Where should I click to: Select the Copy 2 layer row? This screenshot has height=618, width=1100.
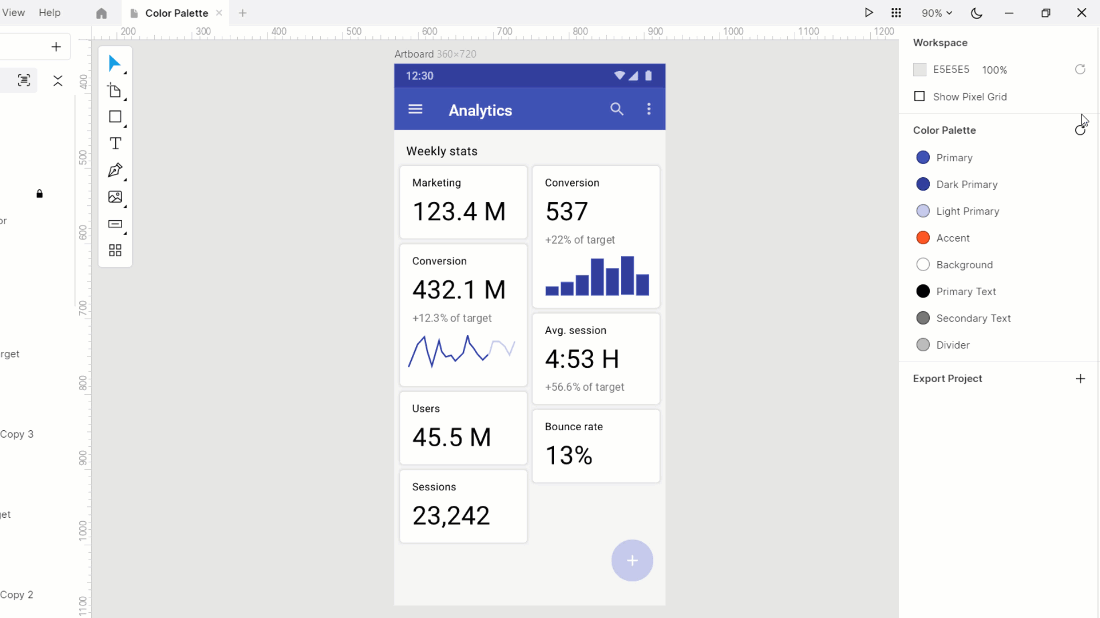[17, 595]
